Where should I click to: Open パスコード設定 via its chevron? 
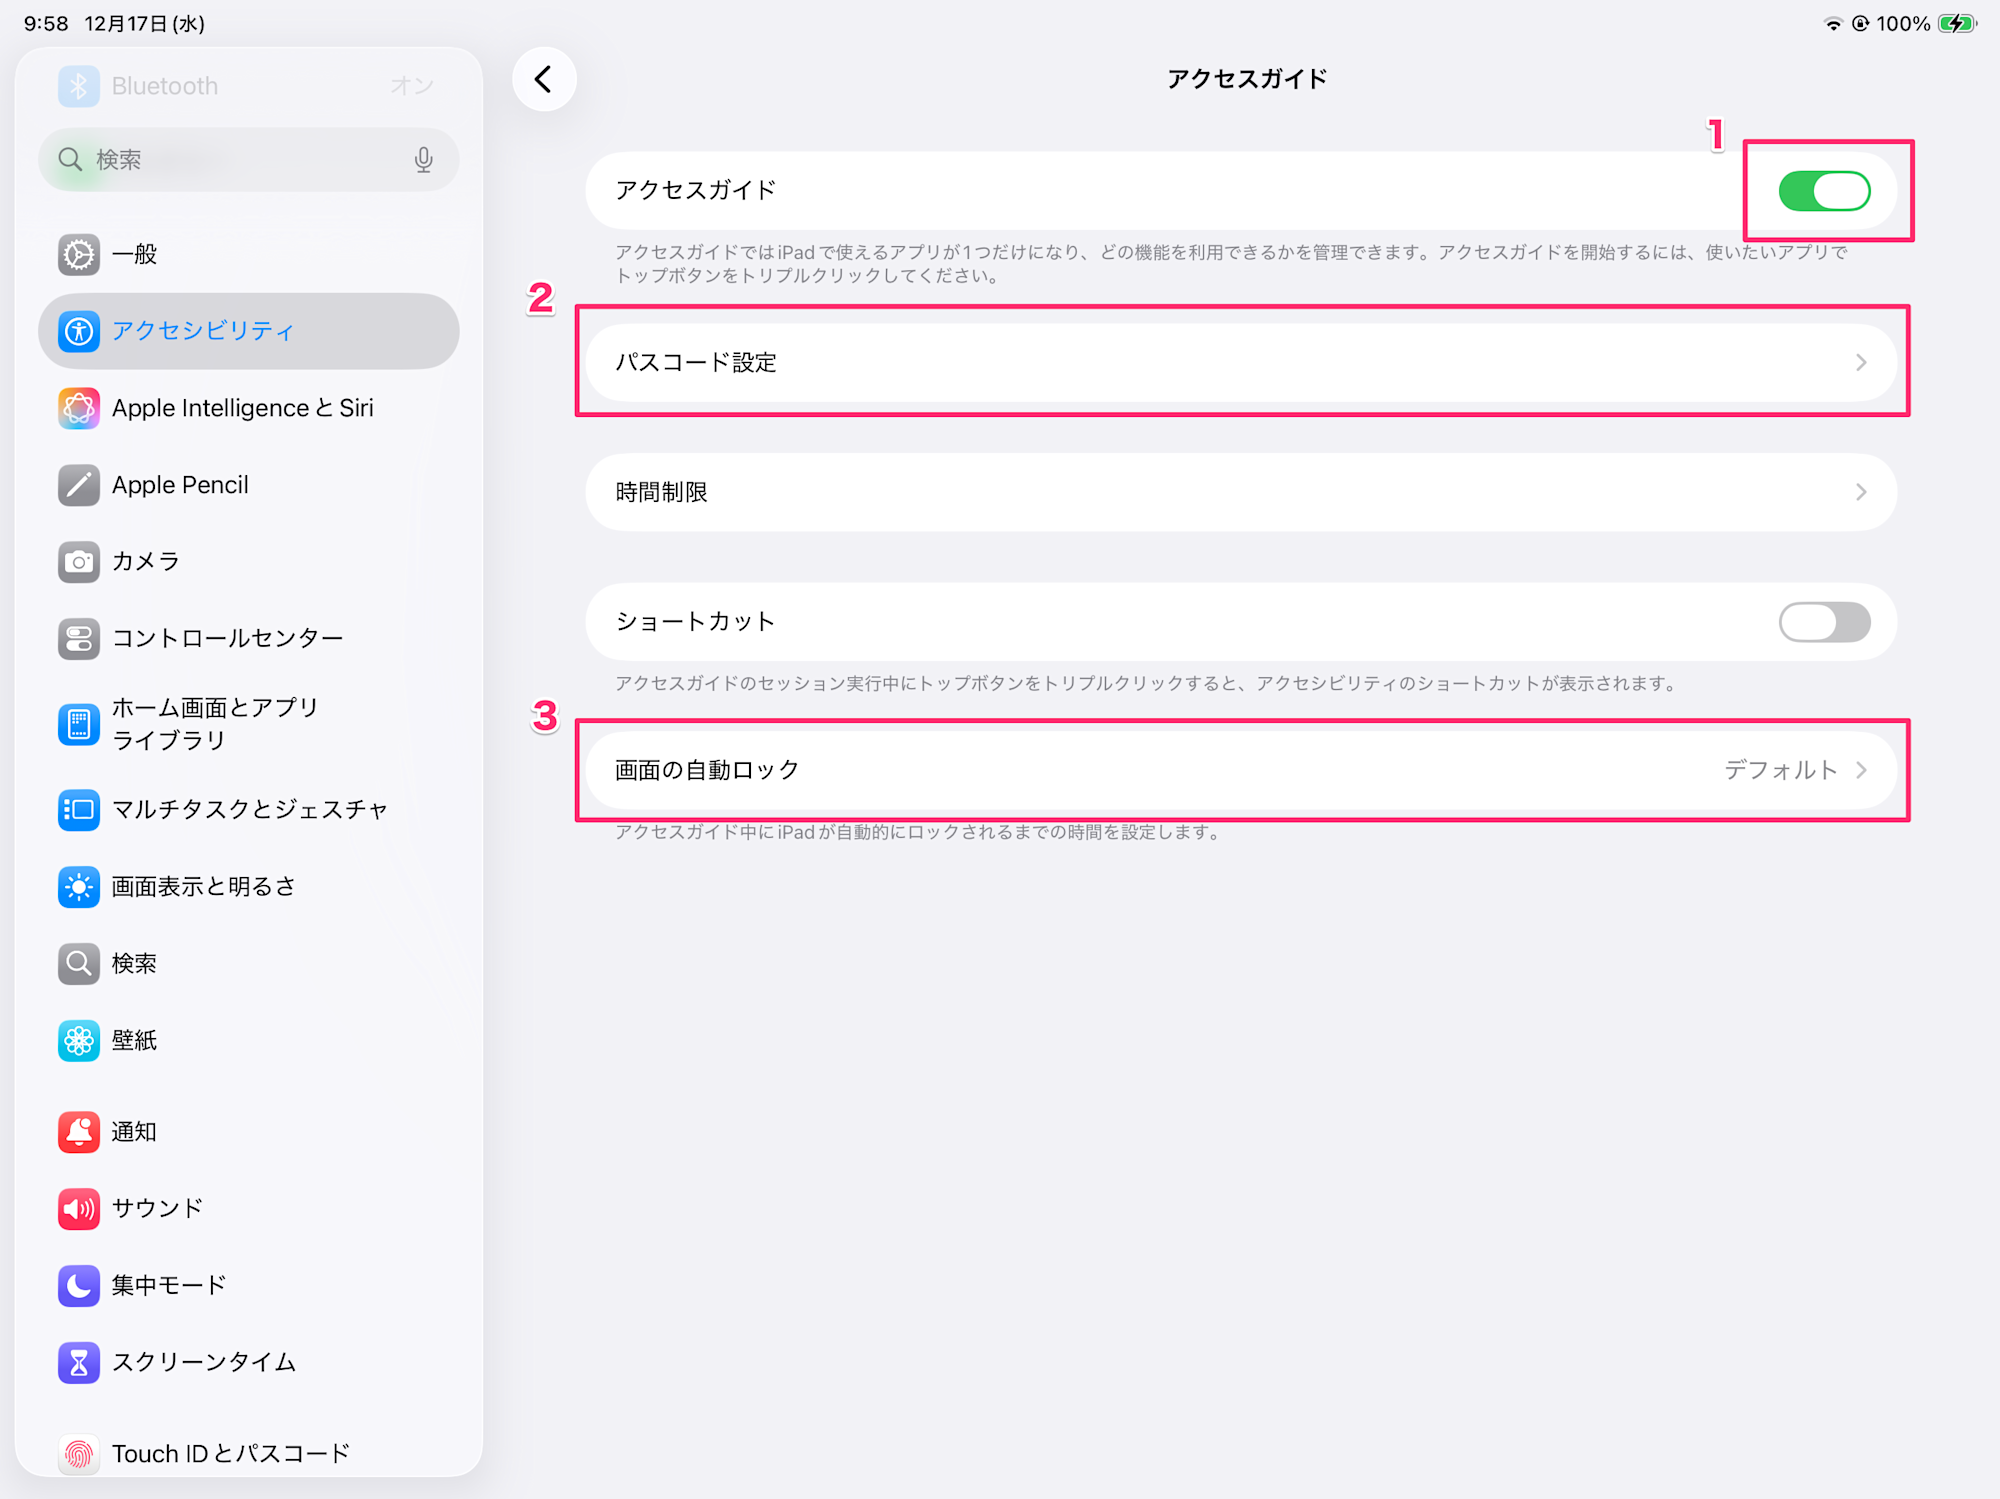[x=1860, y=362]
